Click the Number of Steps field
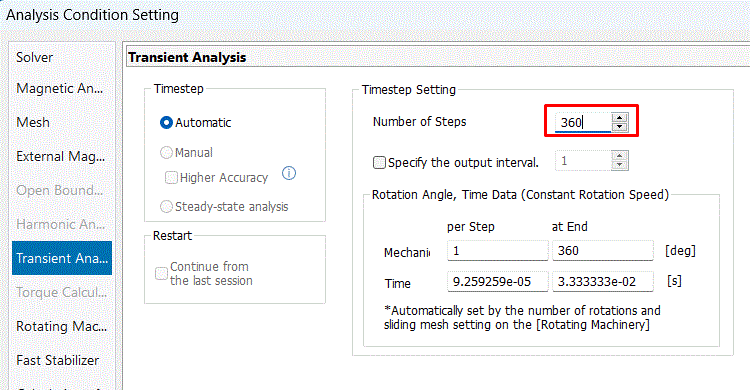 (x=583, y=123)
